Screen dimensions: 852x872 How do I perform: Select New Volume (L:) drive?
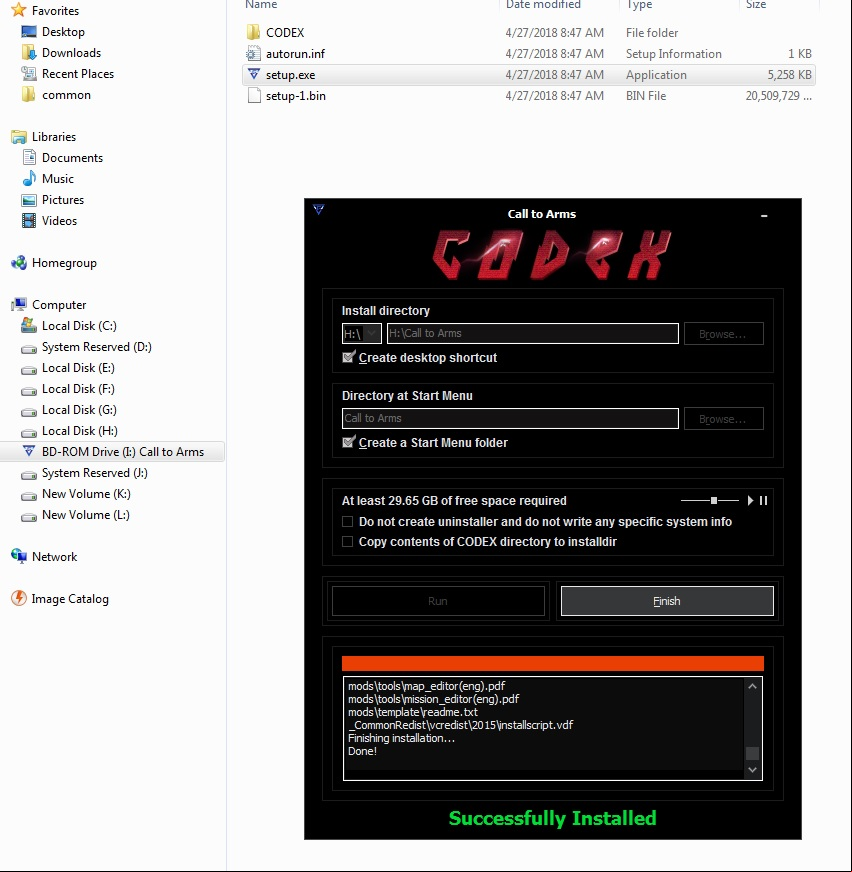(x=75, y=515)
